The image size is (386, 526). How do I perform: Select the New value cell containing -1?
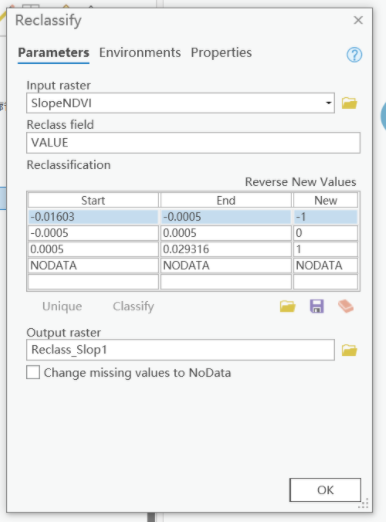click(325, 217)
